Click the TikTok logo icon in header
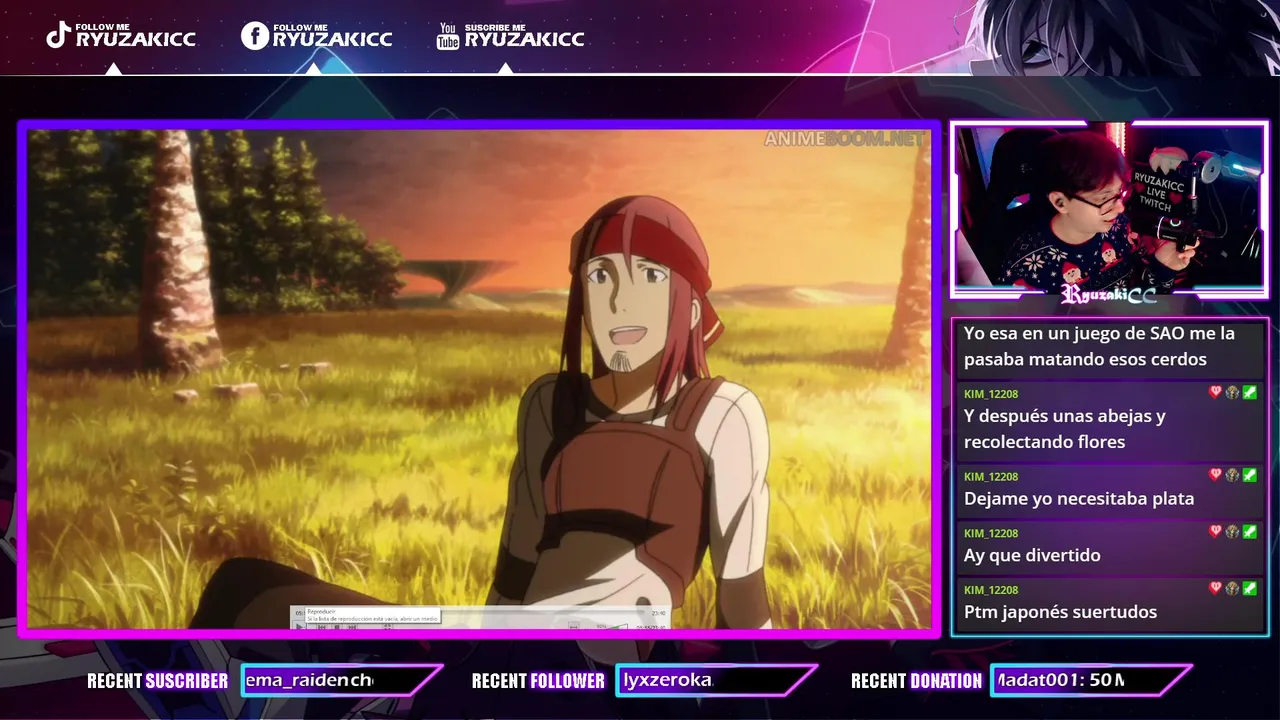1280x720 pixels. pyautogui.click(x=59, y=35)
